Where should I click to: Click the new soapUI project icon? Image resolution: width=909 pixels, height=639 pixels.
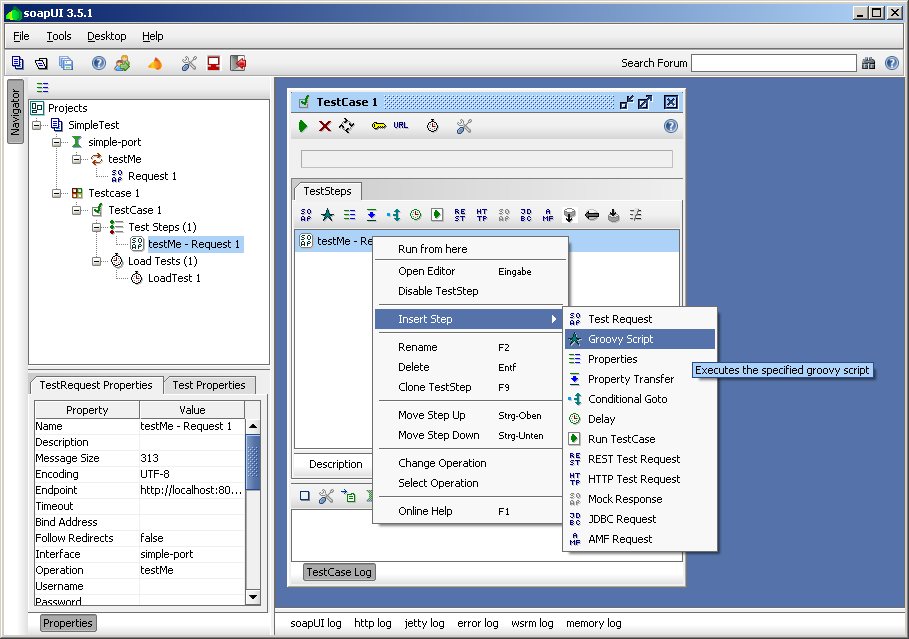(17, 63)
